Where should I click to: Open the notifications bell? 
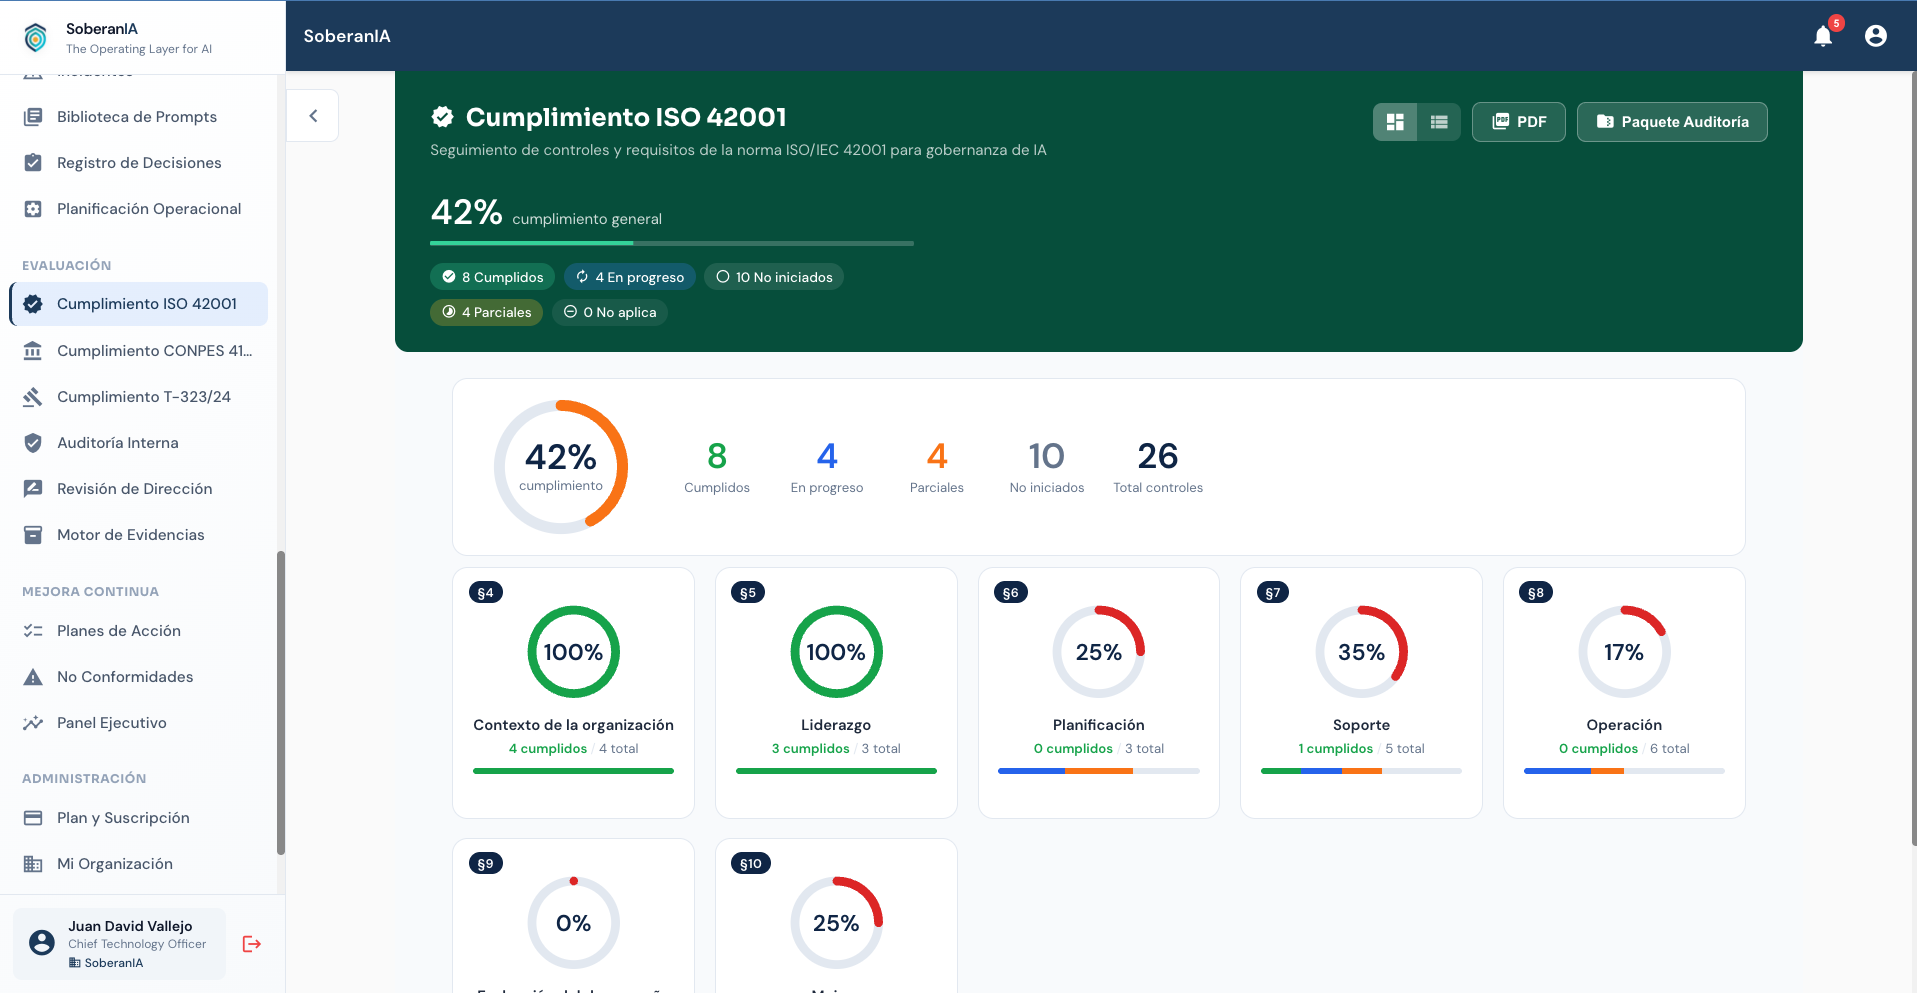coord(1823,36)
